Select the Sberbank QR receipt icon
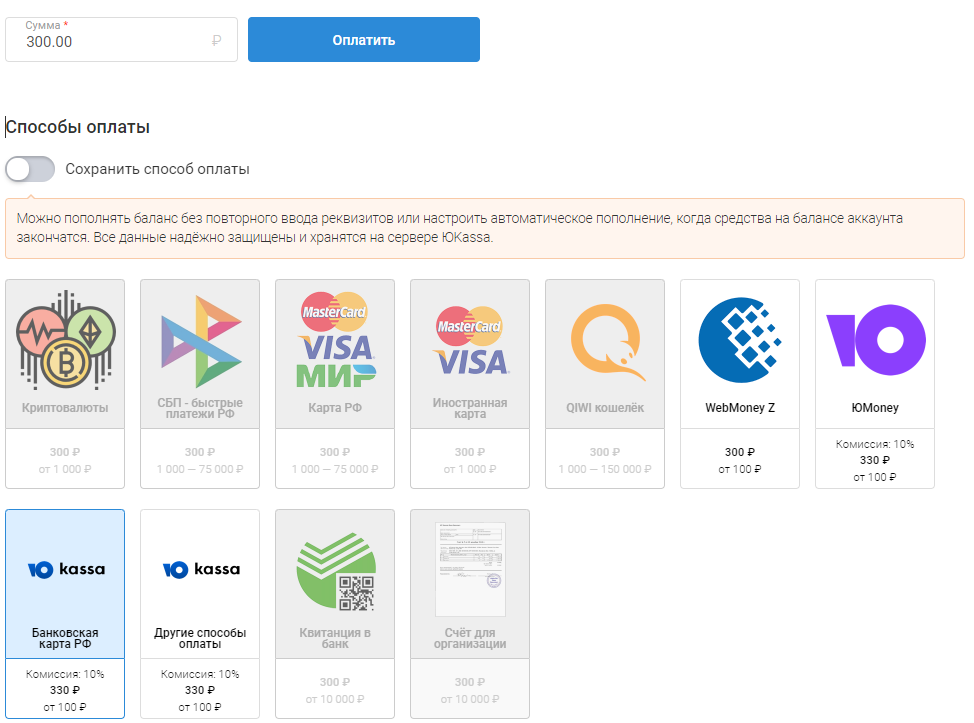This screenshot has height=723, width=974. 335,571
